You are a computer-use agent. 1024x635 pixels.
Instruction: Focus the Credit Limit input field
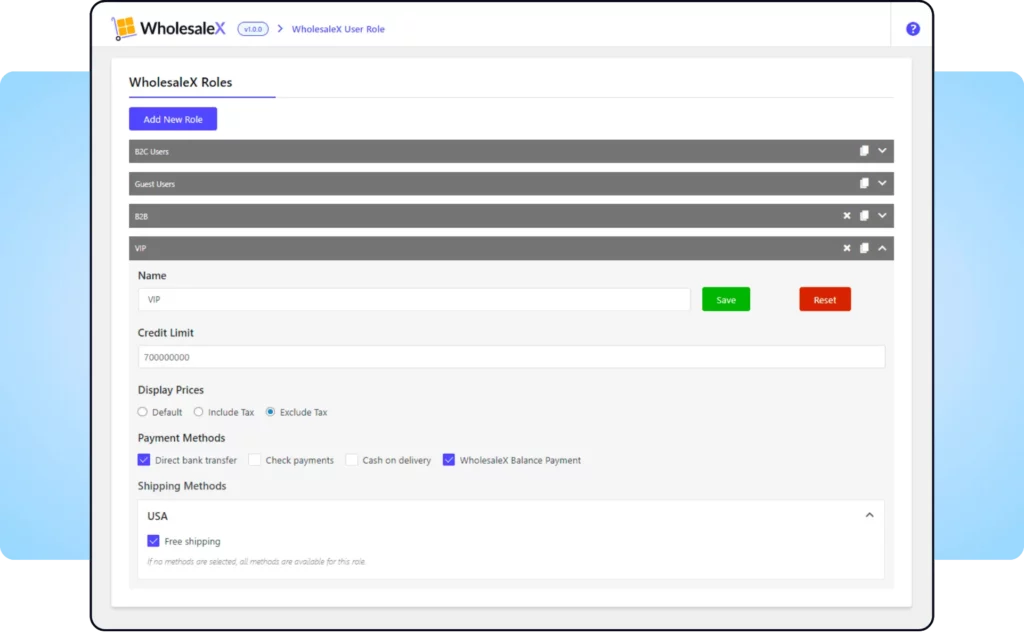coord(511,357)
